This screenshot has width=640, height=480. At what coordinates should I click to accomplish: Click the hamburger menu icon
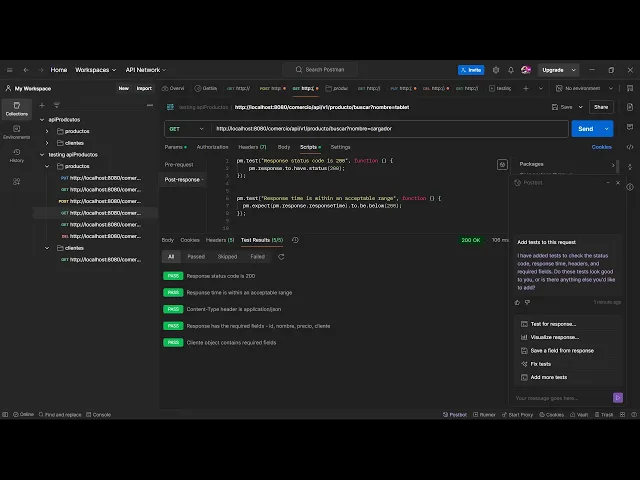point(9,70)
